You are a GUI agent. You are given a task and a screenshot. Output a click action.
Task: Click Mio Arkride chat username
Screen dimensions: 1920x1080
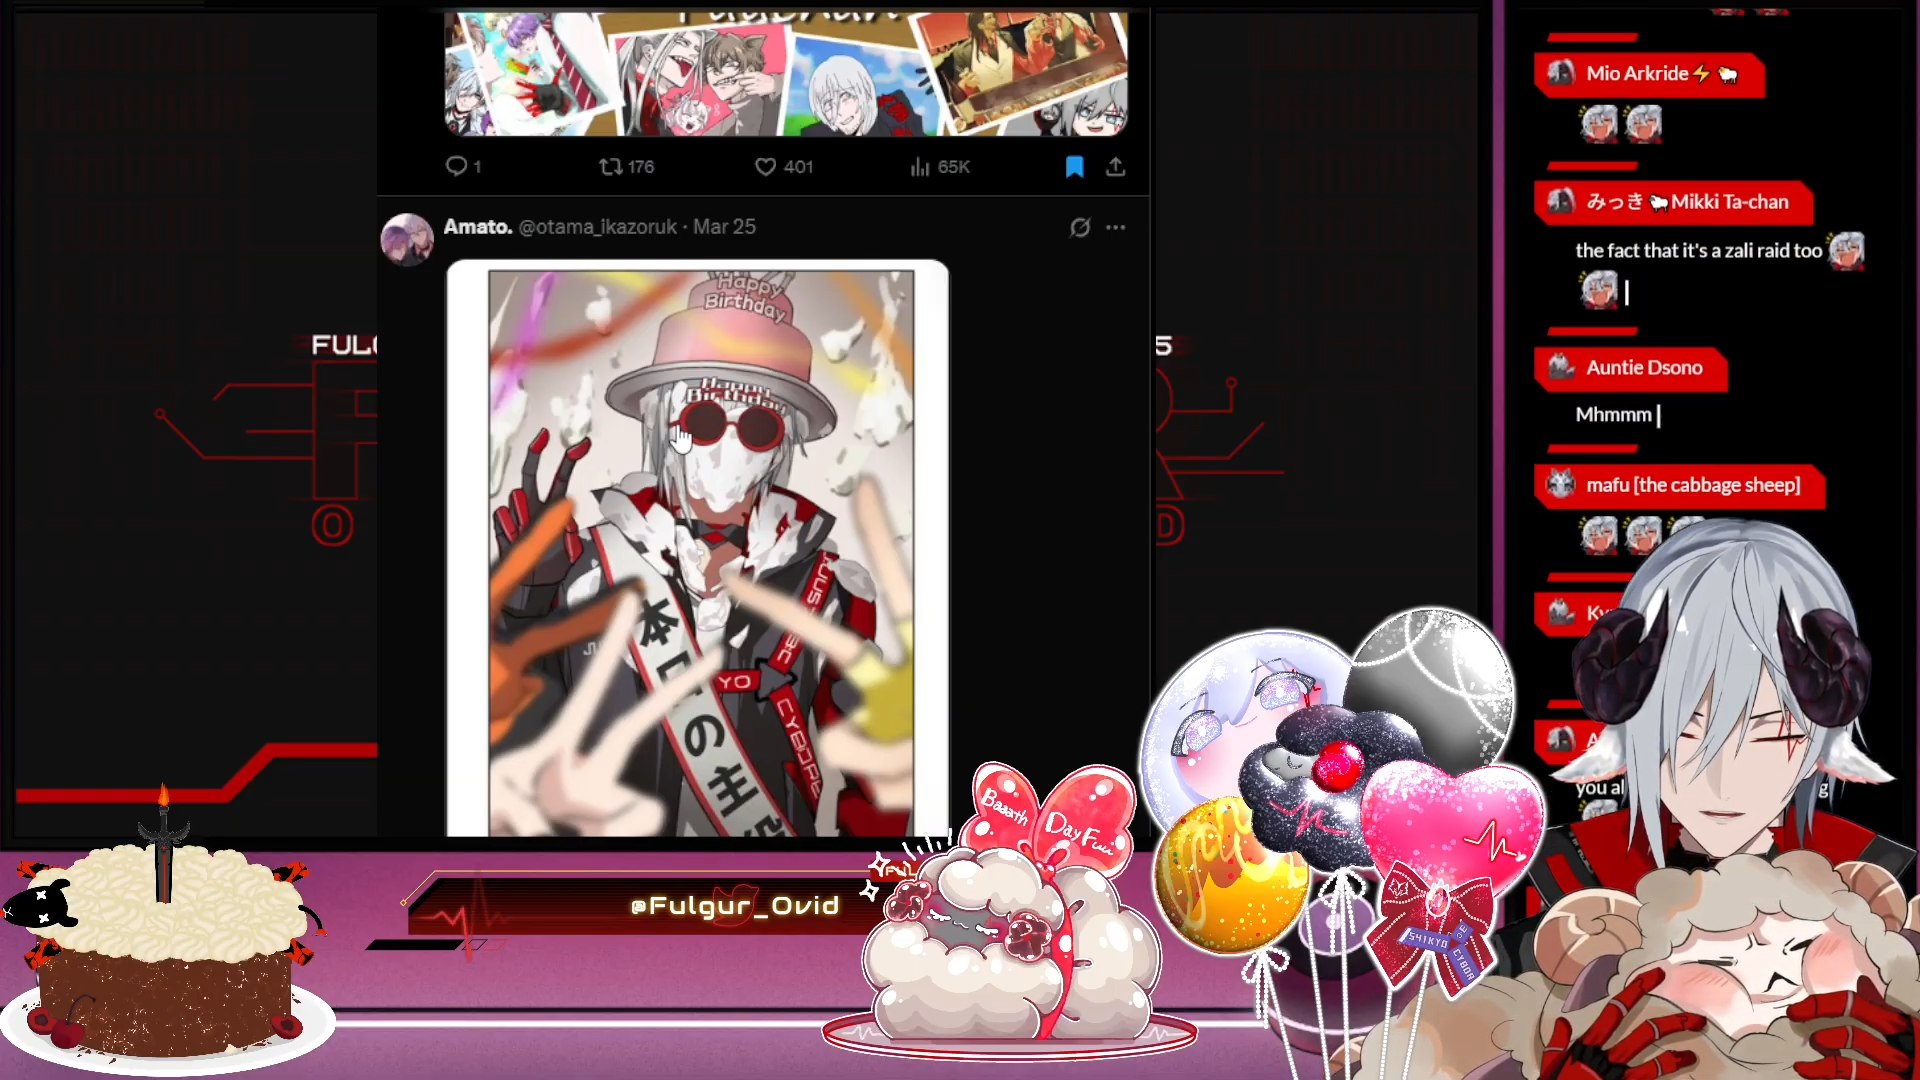(1637, 73)
